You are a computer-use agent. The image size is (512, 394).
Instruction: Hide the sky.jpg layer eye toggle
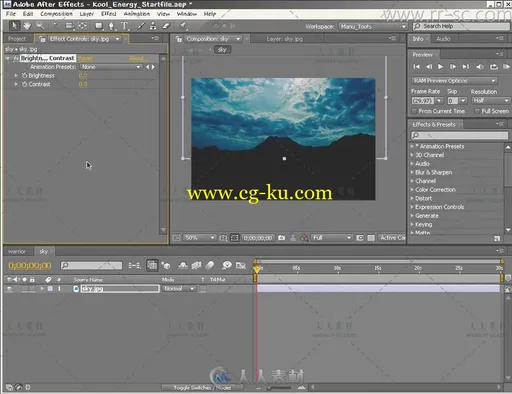(9, 289)
